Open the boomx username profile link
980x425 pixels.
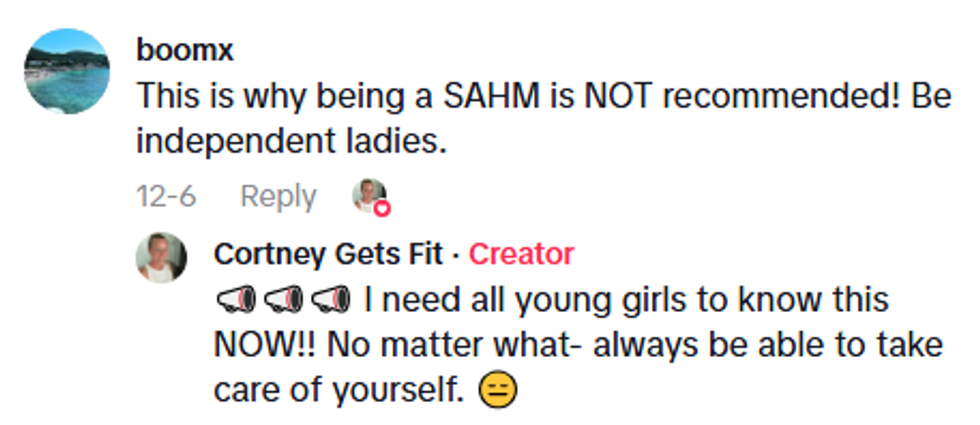(x=184, y=50)
